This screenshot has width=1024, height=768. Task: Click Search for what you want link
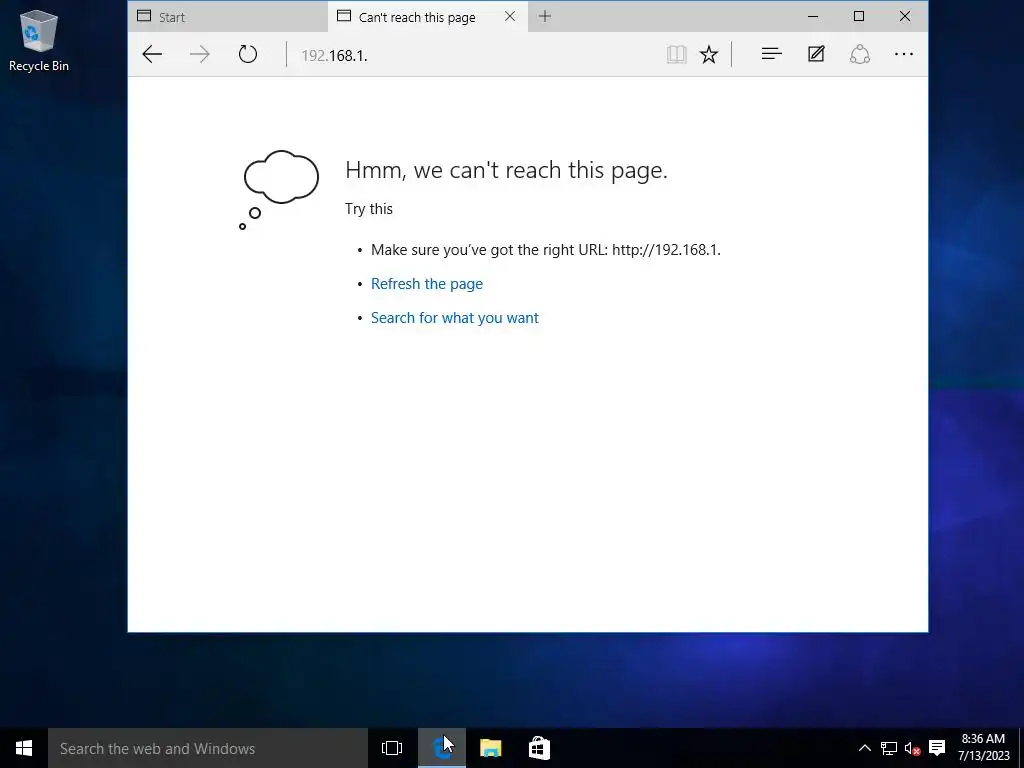coord(455,318)
